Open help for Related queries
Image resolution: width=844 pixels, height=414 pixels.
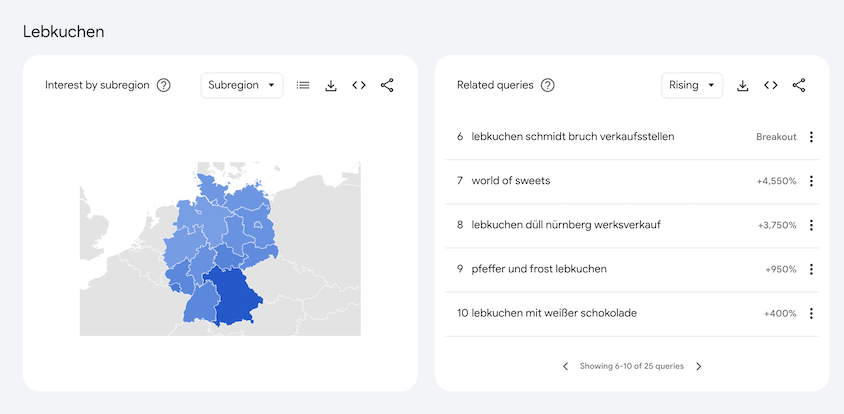pos(547,85)
